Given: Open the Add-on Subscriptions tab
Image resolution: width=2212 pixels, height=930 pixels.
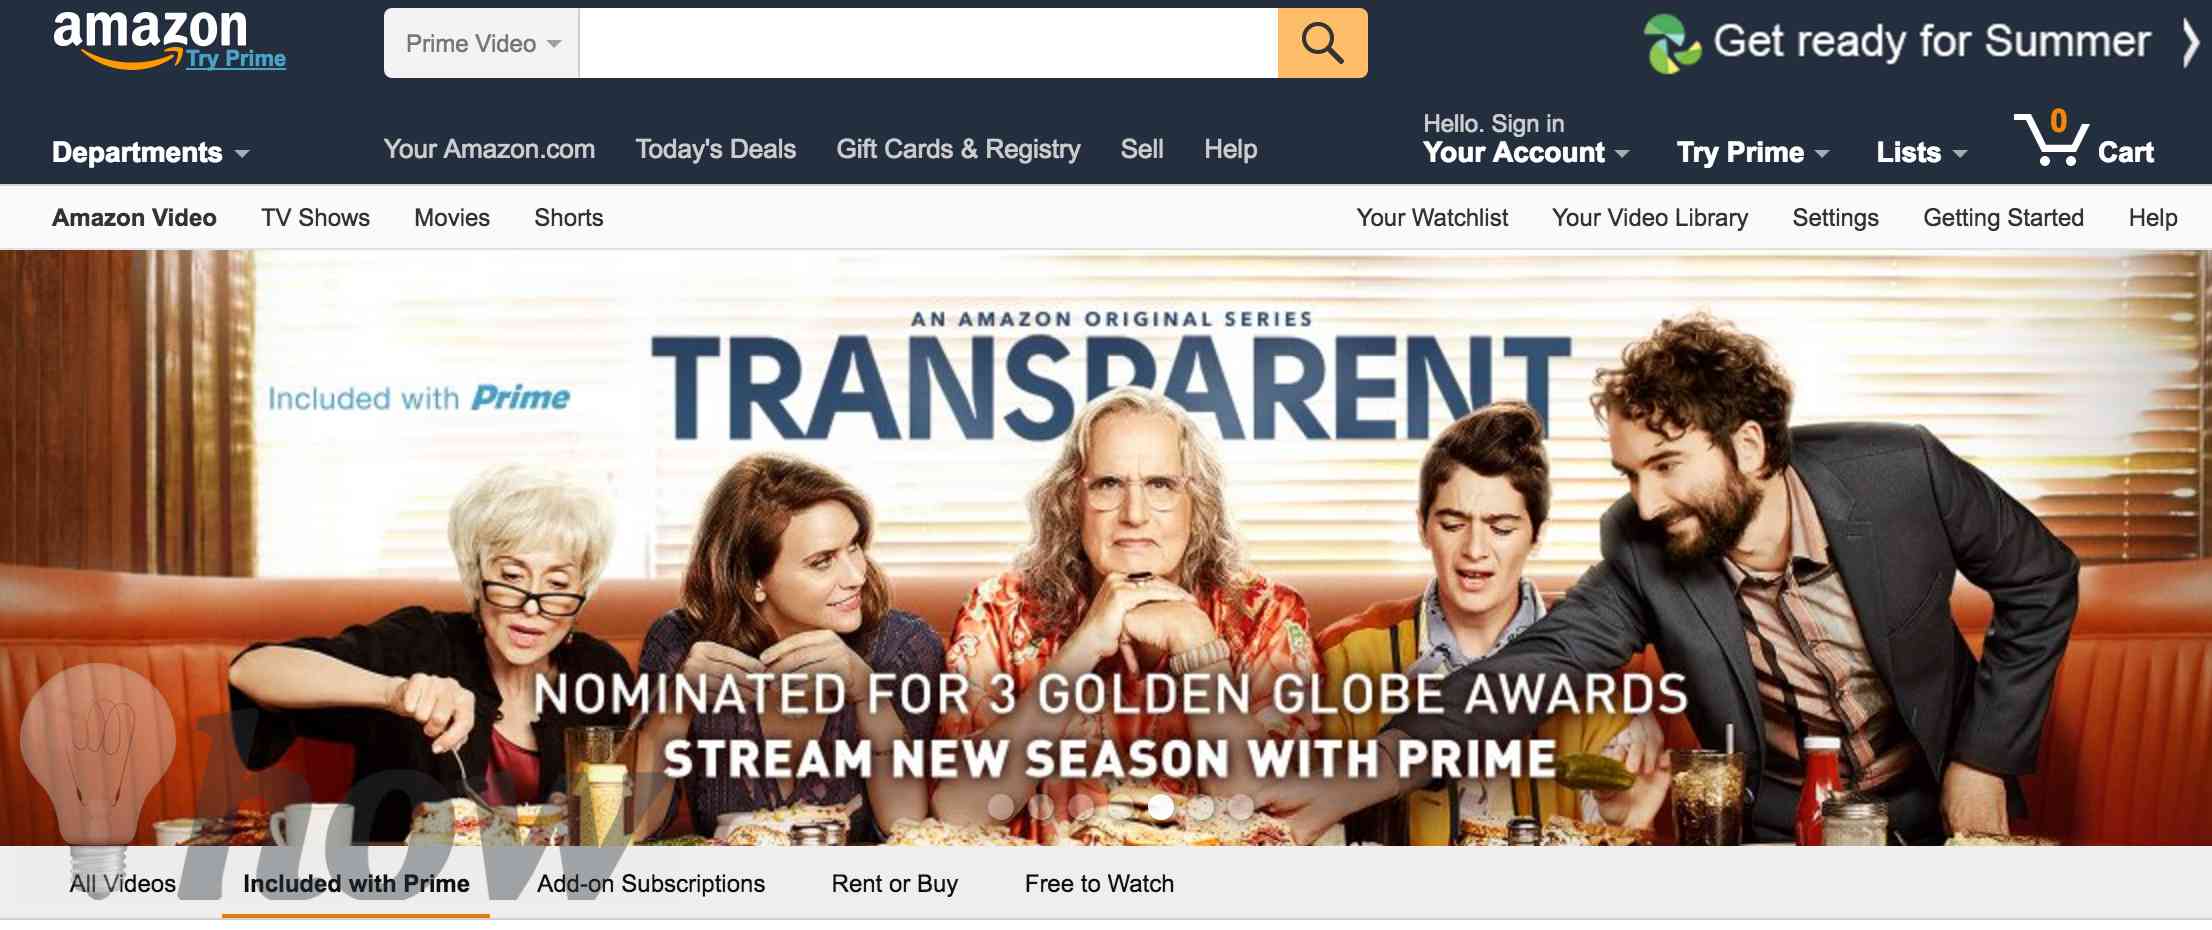Looking at the screenshot, I should click(651, 884).
